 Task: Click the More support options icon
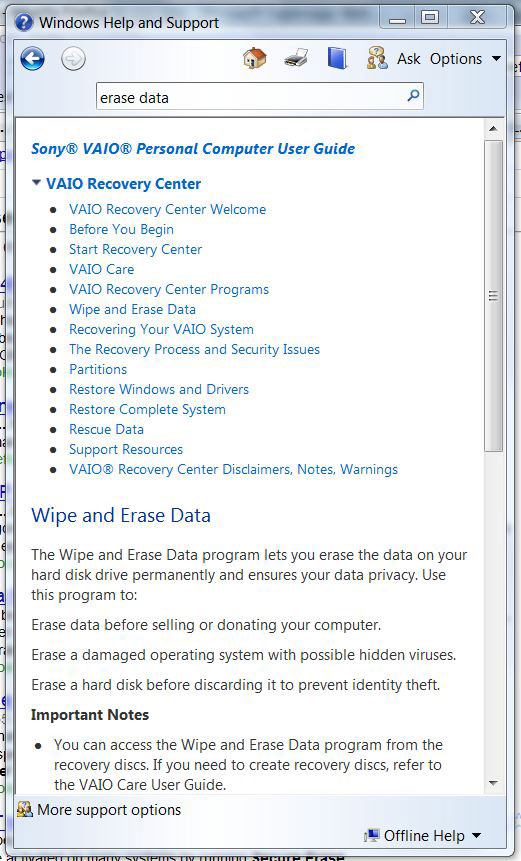tap(24, 809)
